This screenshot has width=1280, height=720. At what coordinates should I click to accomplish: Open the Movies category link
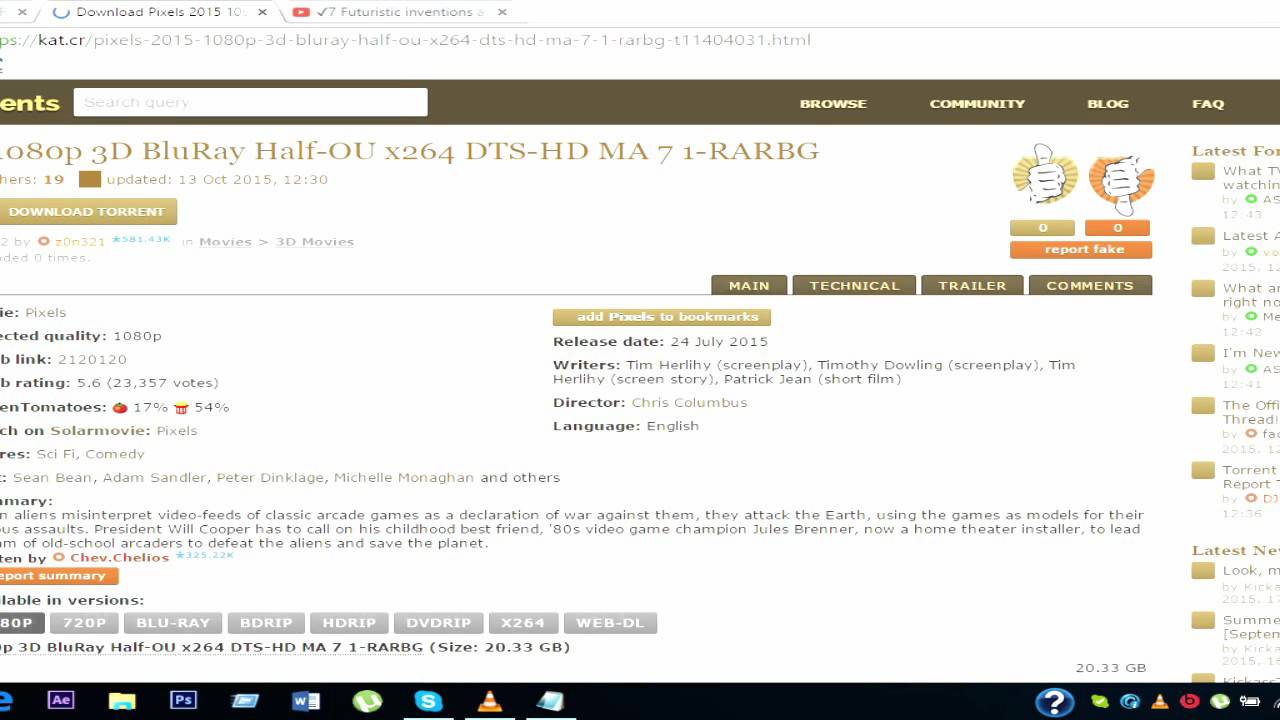click(x=225, y=242)
